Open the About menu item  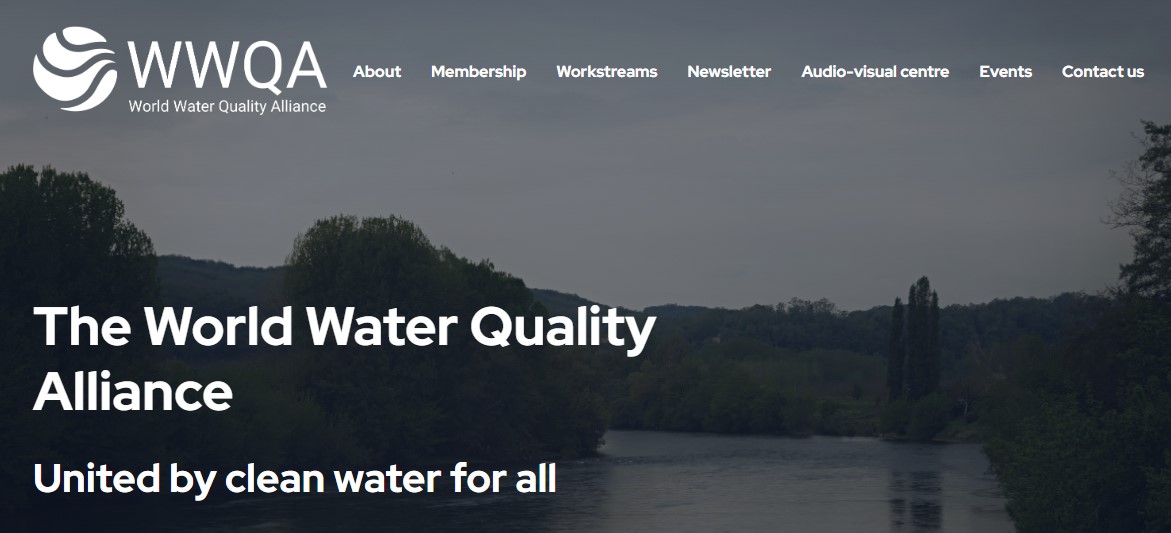click(377, 72)
